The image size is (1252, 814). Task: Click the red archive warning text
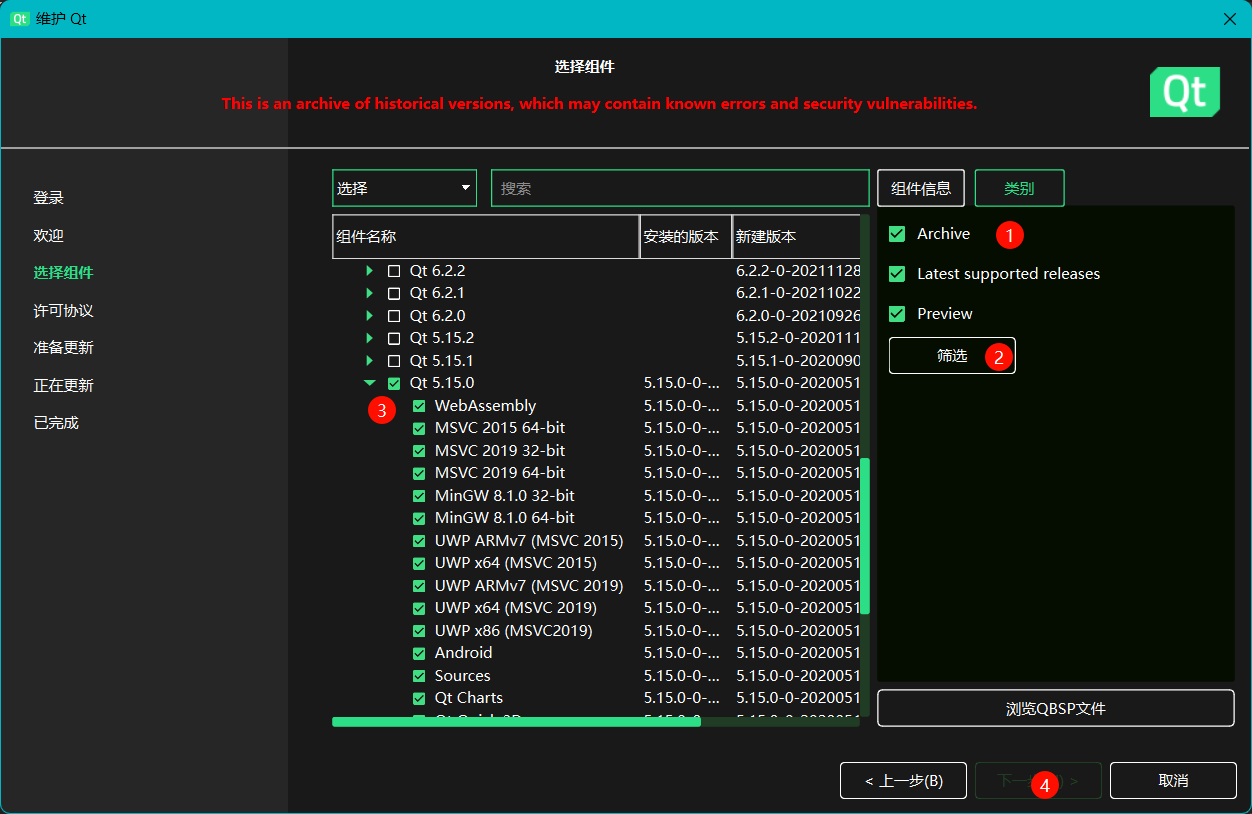point(599,103)
